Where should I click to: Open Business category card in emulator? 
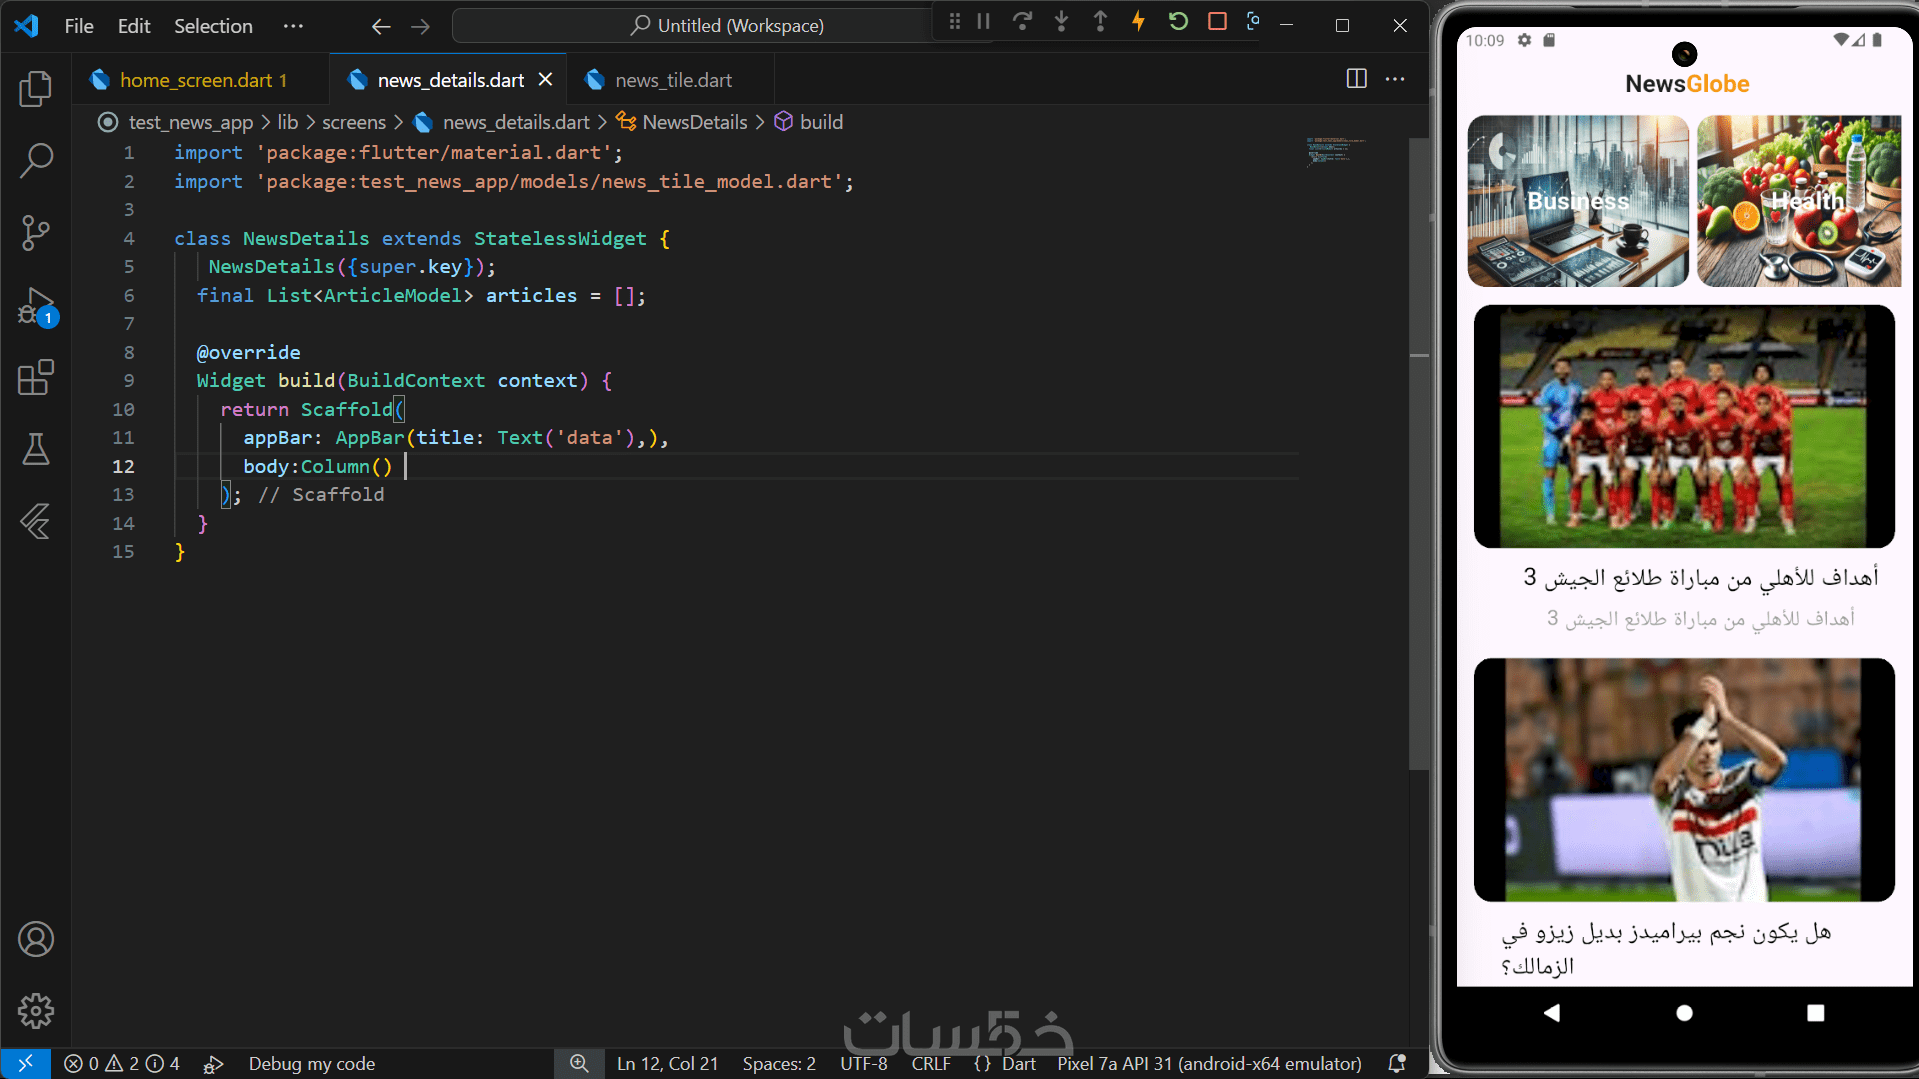click(1578, 201)
